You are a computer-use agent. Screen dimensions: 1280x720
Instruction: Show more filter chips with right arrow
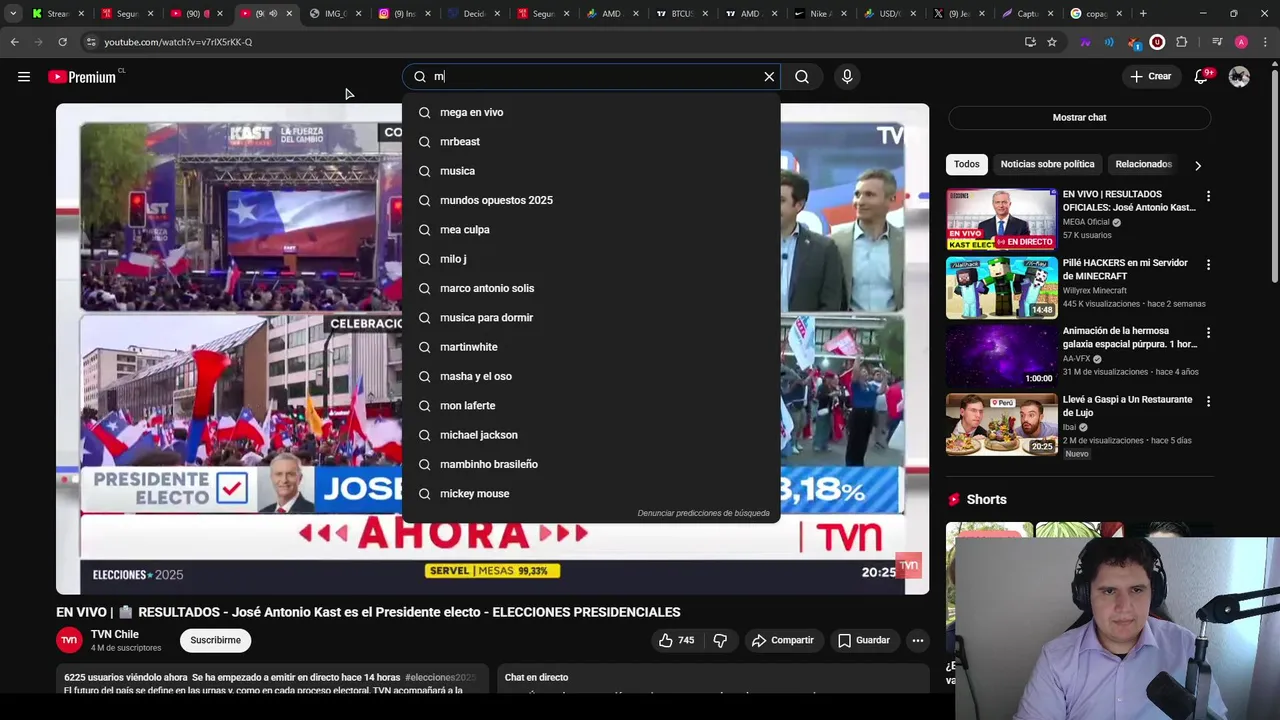1197,165
